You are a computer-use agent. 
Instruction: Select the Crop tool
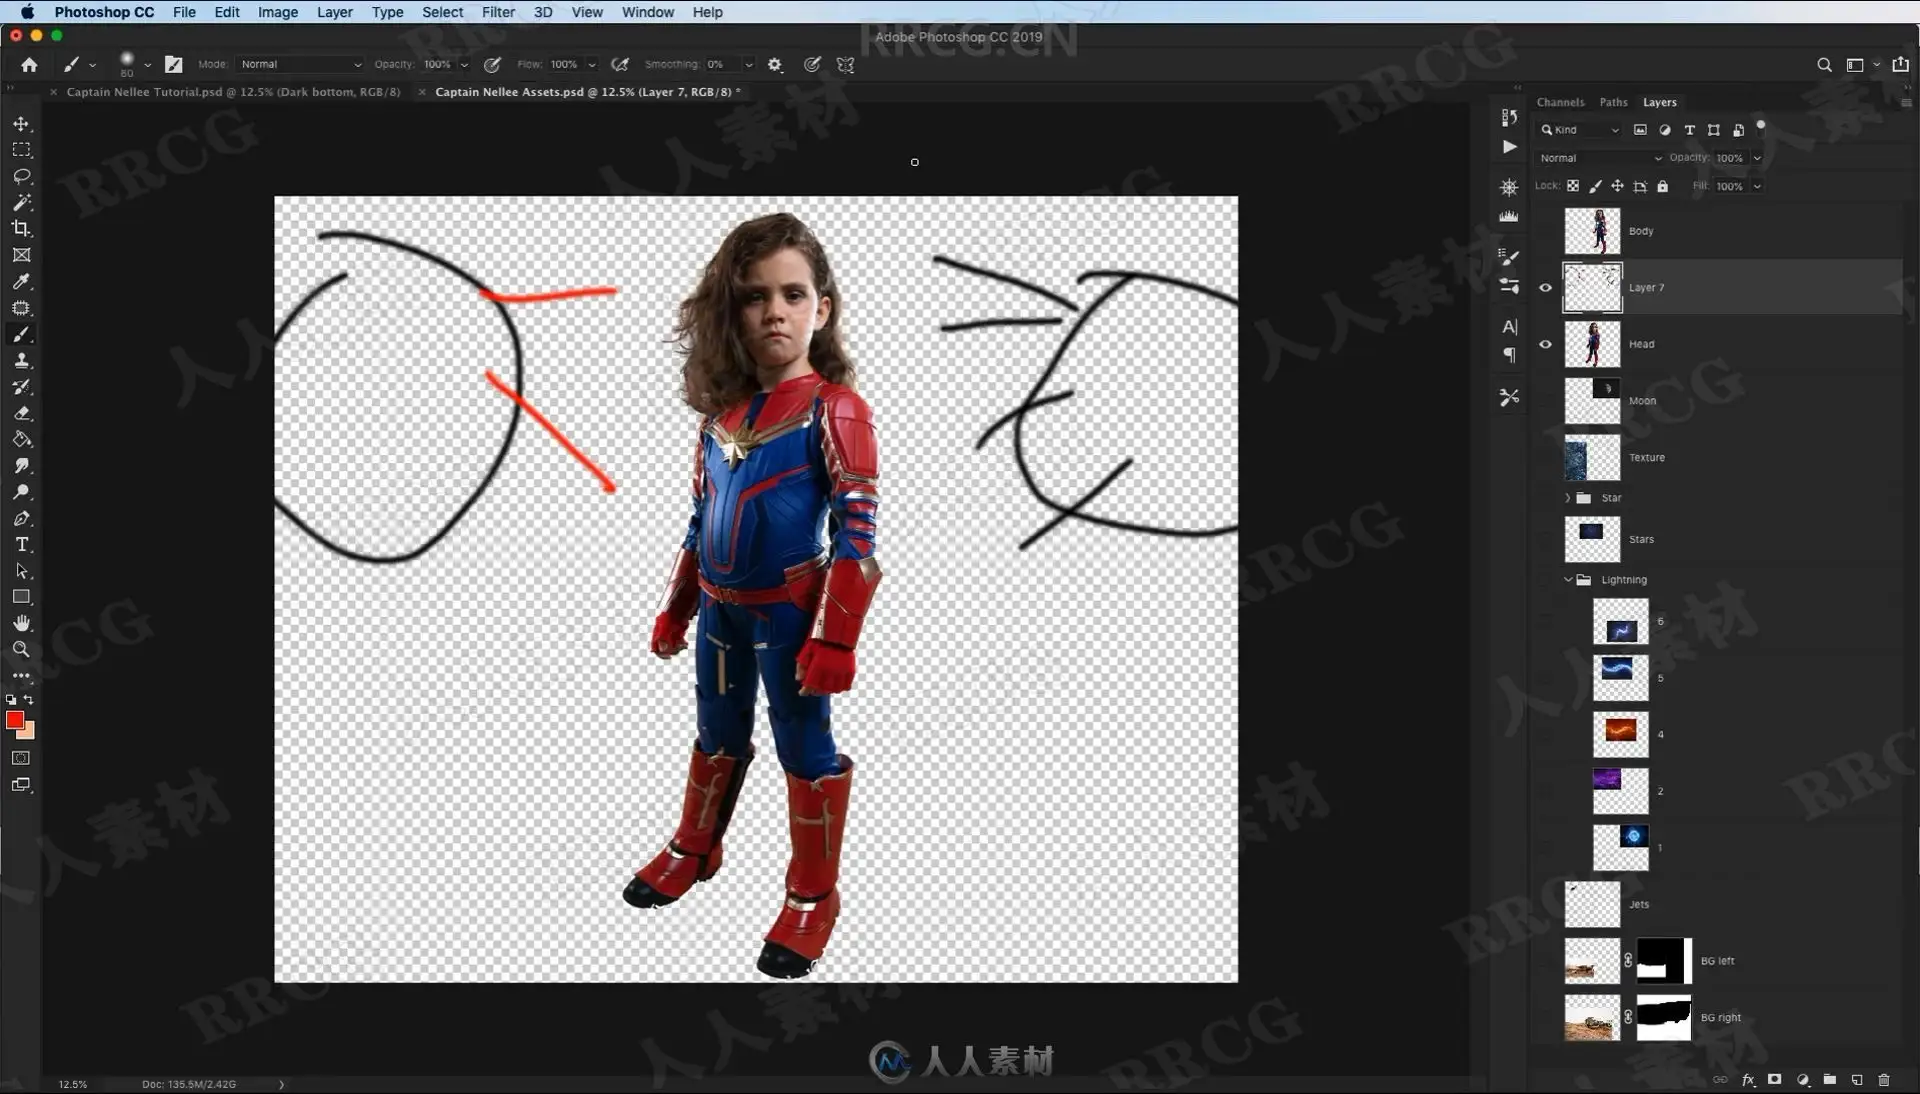[x=21, y=228]
